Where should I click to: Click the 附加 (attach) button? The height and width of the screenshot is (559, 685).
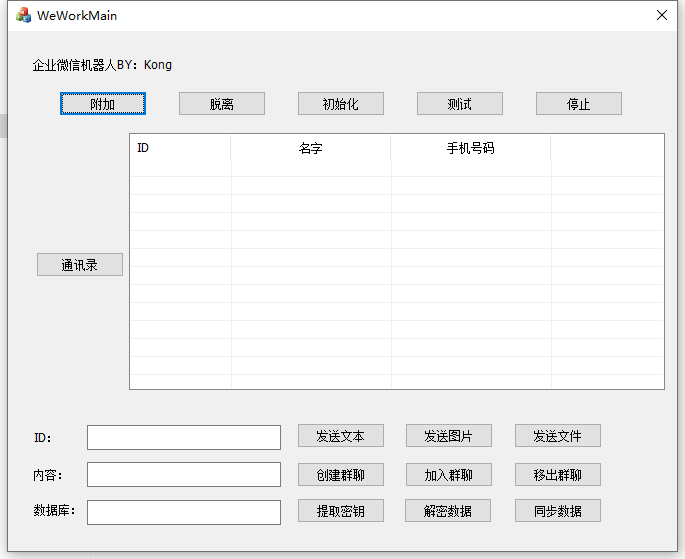103,104
